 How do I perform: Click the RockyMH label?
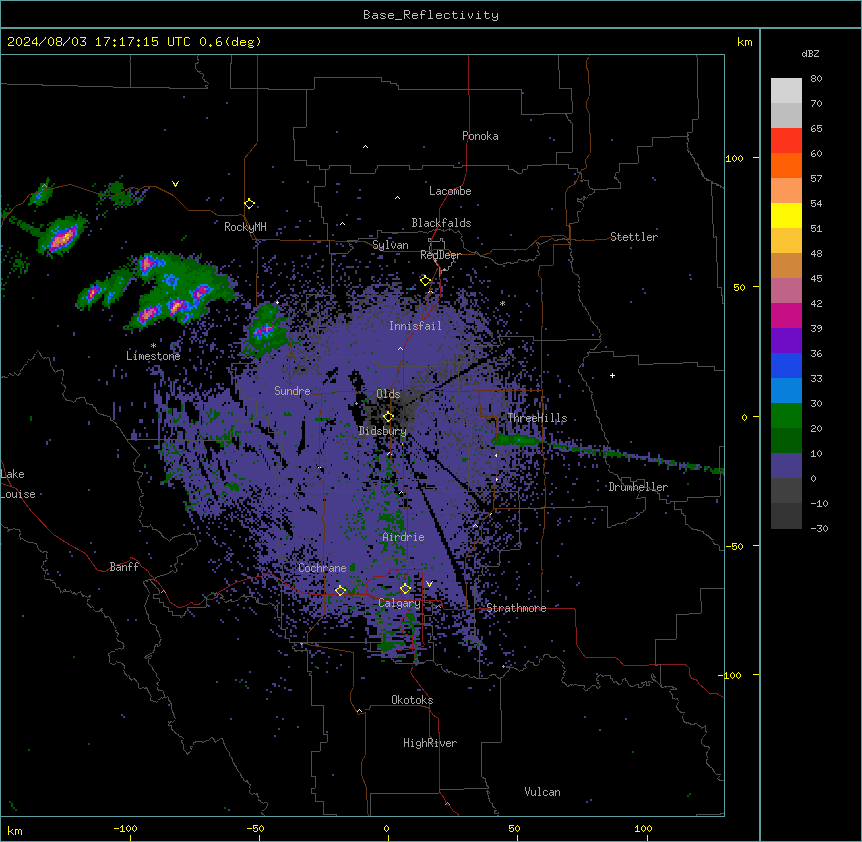pos(245,227)
